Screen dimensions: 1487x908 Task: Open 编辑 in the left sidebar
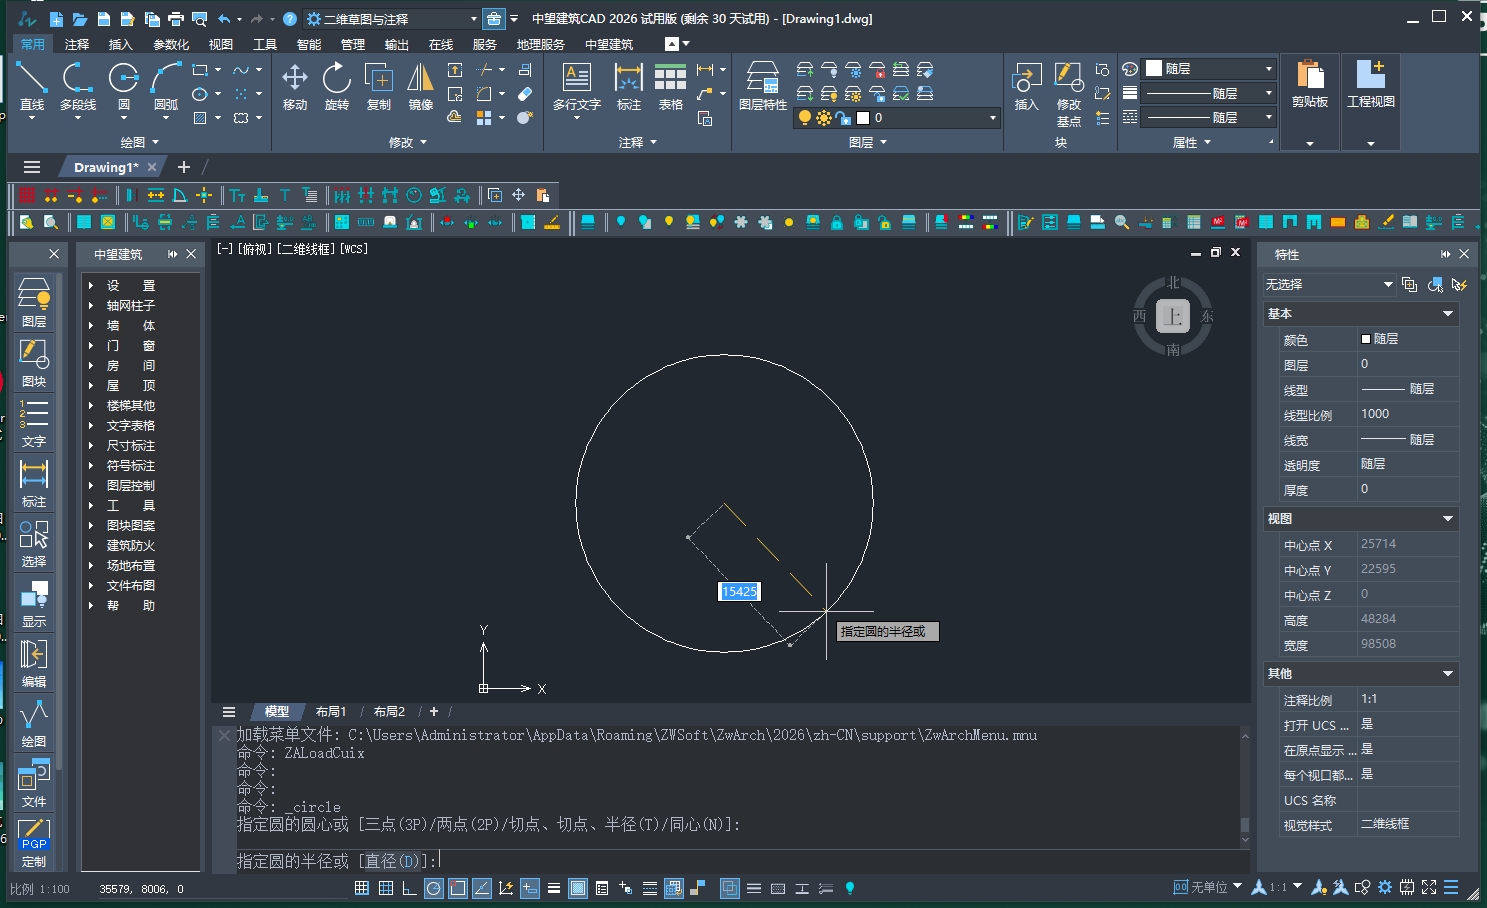click(x=34, y=662)
